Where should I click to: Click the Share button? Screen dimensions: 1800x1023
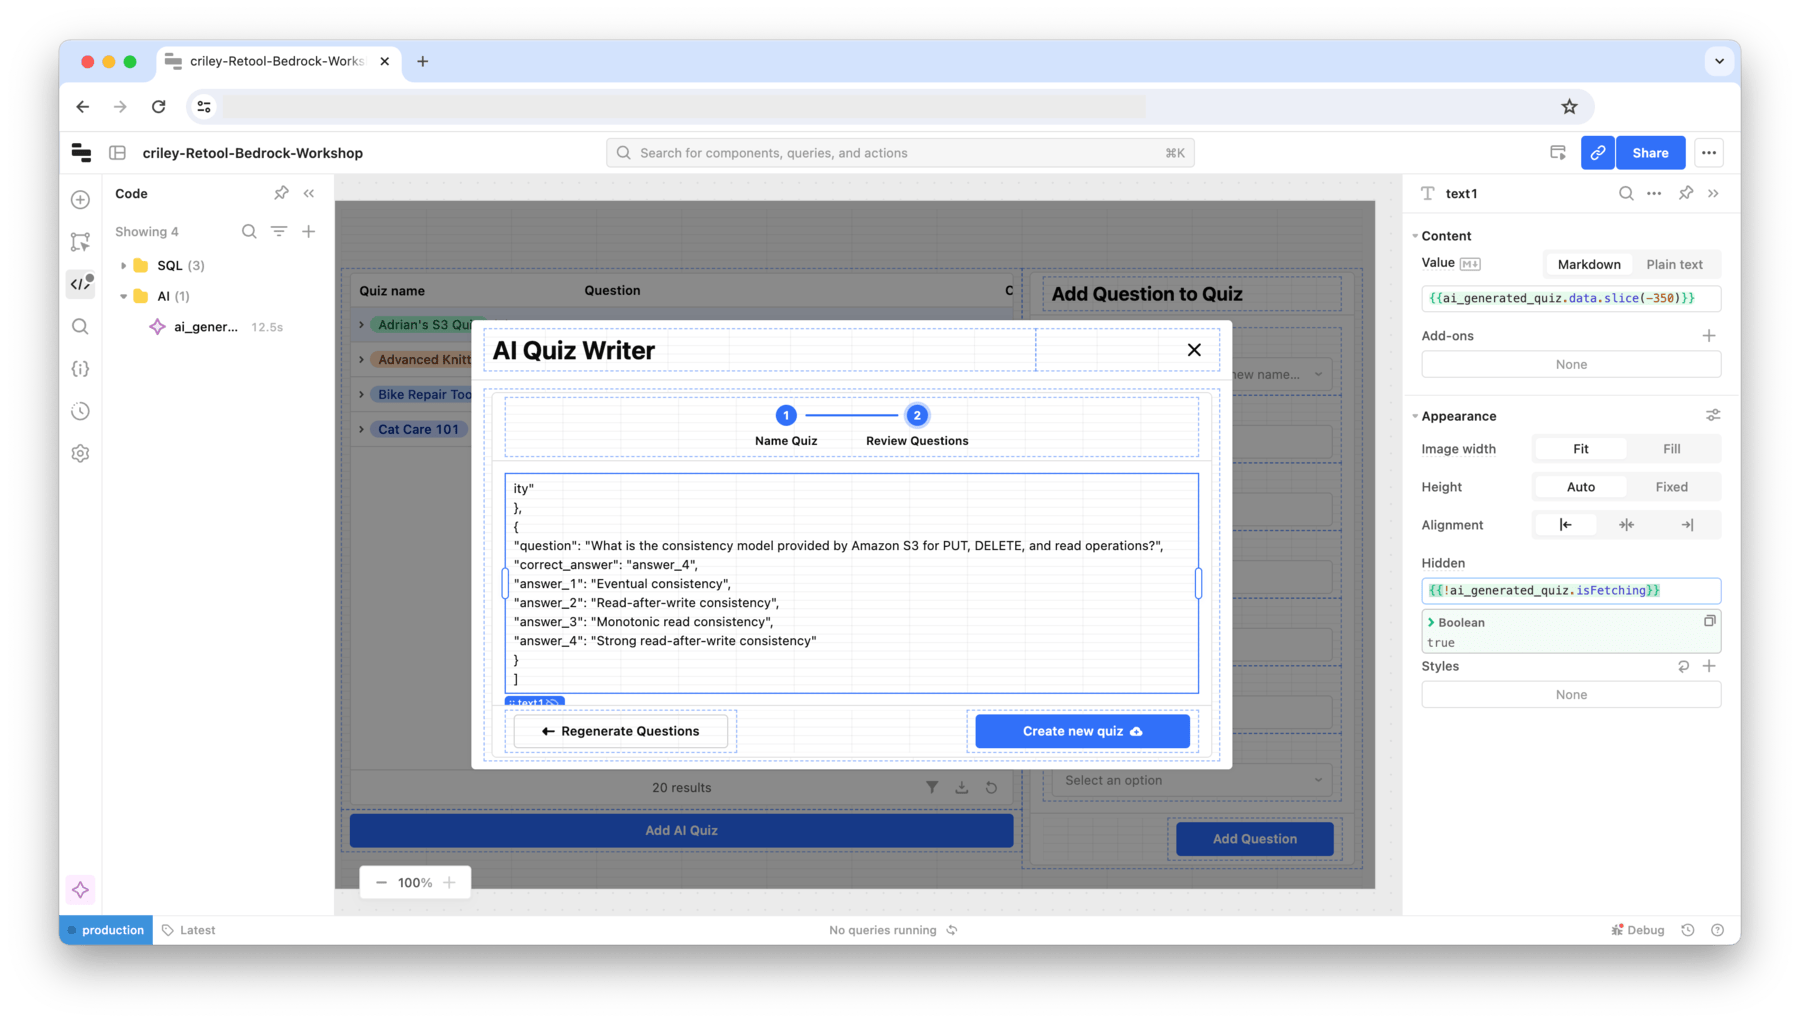[x=1650, y=153]
